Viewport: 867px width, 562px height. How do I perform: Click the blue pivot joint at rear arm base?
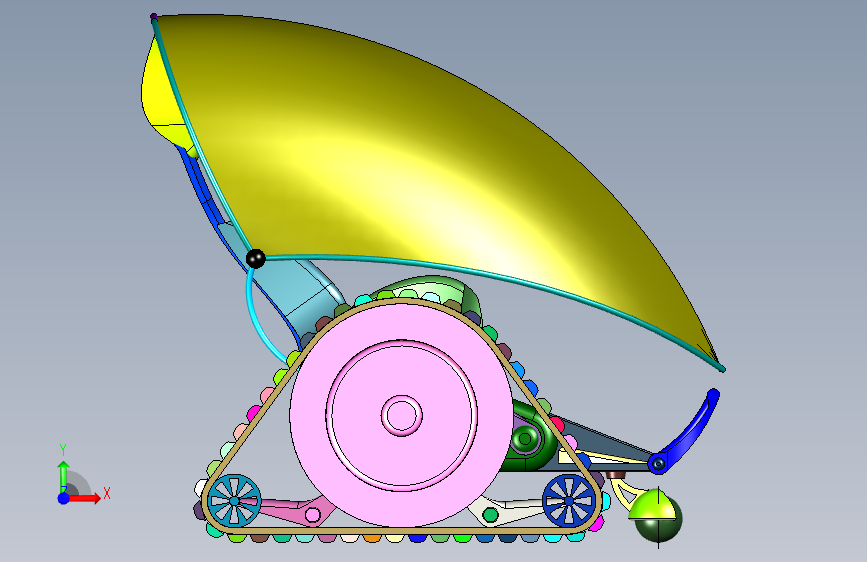(x=657, y=464)
